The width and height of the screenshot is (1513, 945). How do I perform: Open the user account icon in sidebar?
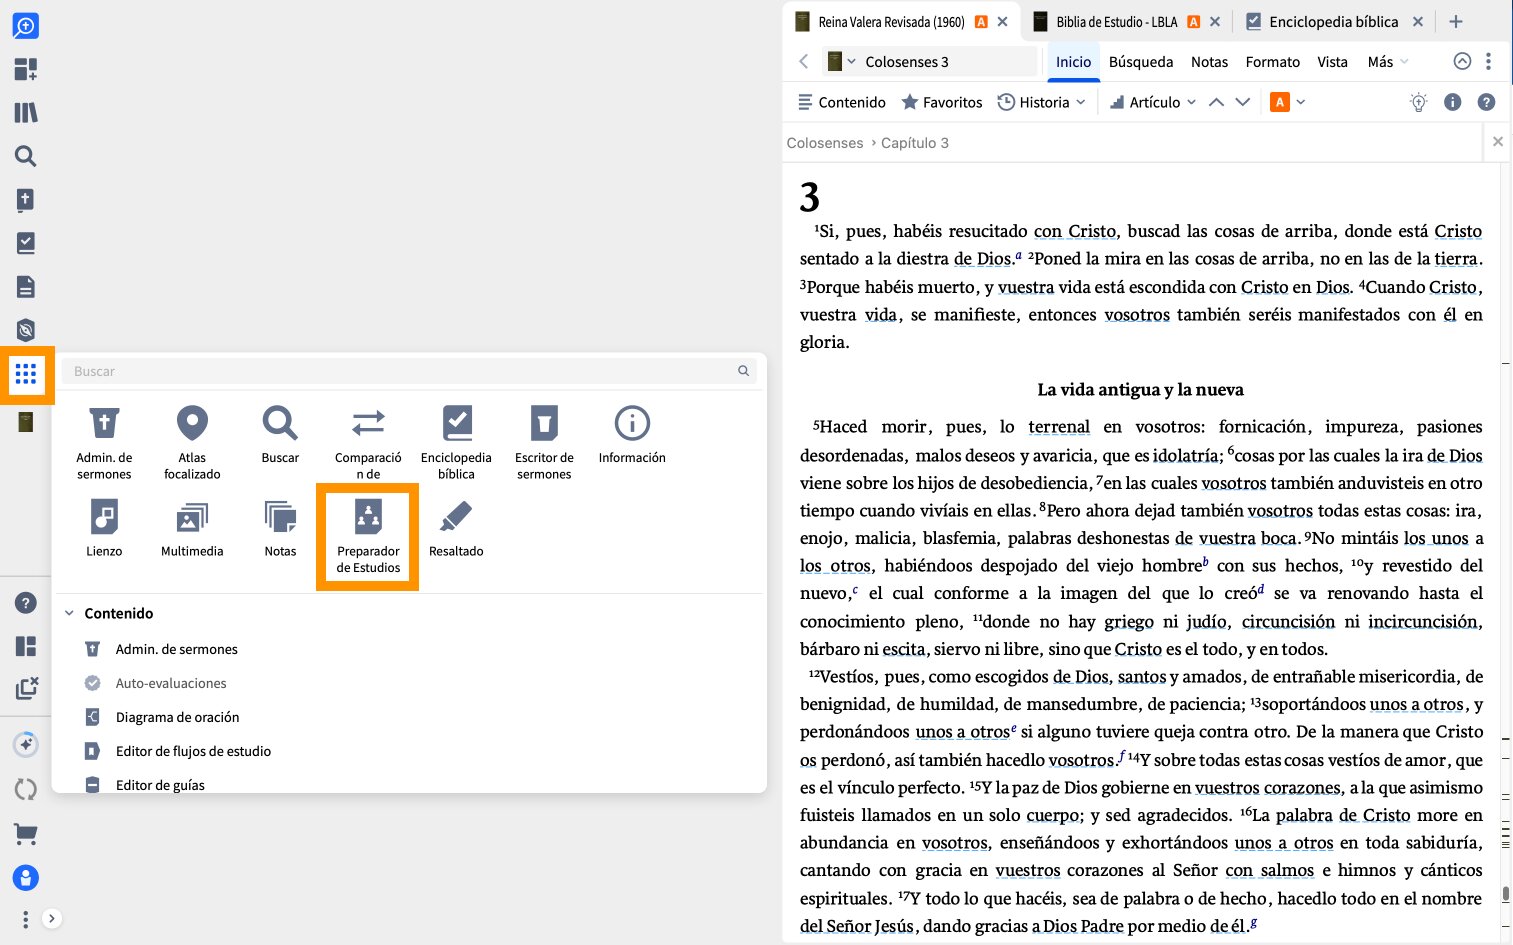click(x=26, y=878)
